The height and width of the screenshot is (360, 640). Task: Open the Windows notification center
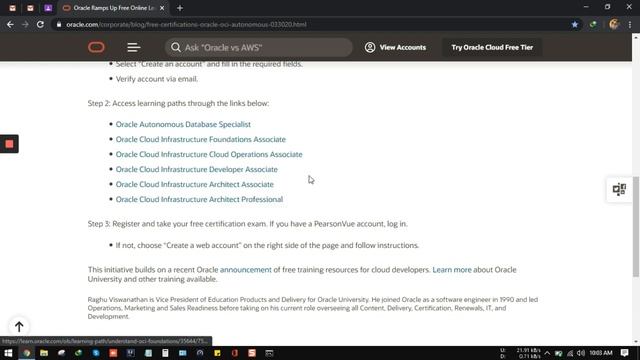click(624, 353)
